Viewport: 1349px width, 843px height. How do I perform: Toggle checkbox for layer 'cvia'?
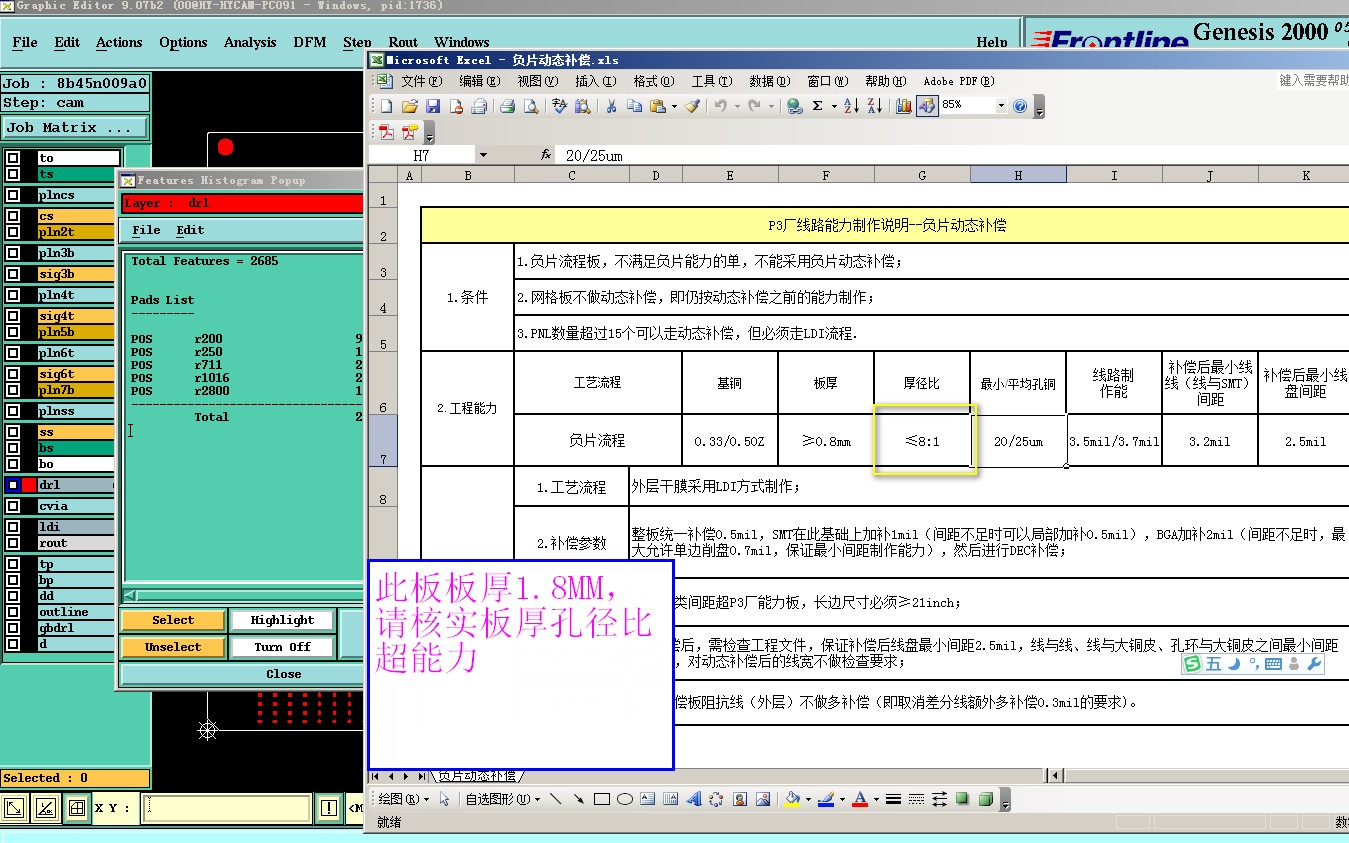pyautogui.click(x=12, y=506)
